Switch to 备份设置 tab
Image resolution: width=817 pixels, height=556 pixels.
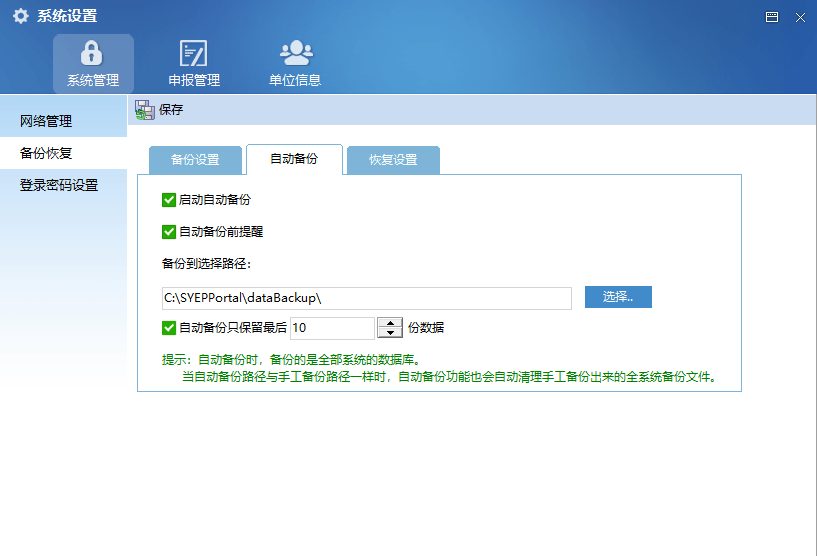pyautogui.click(x=195, y=160)
